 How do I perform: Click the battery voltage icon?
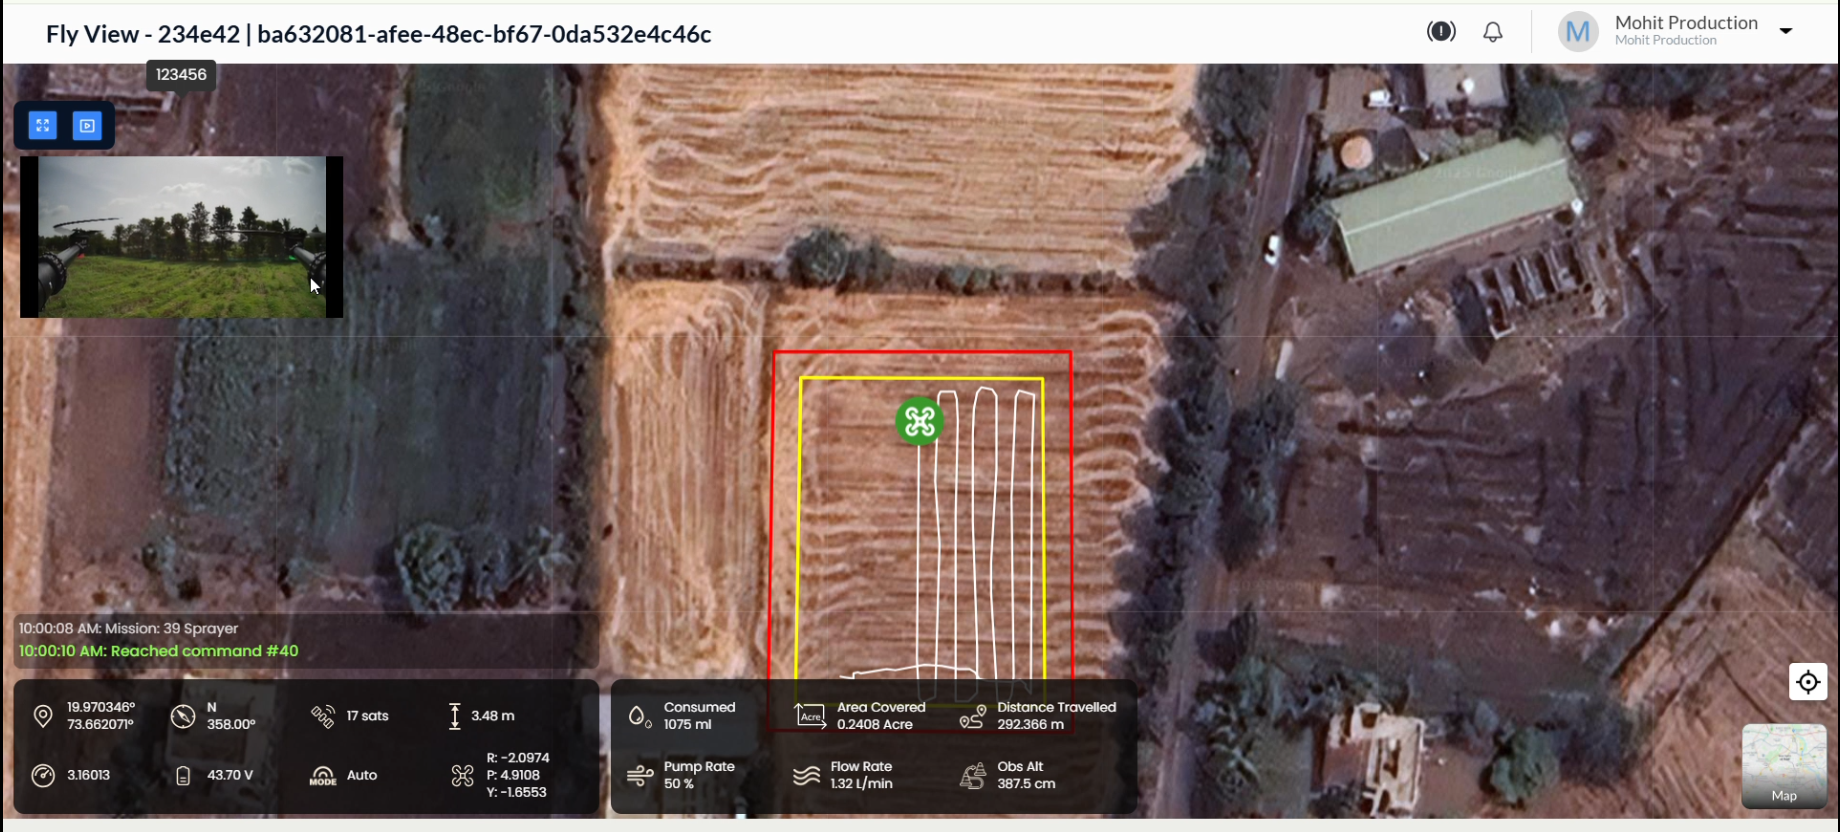click(183, 776)
